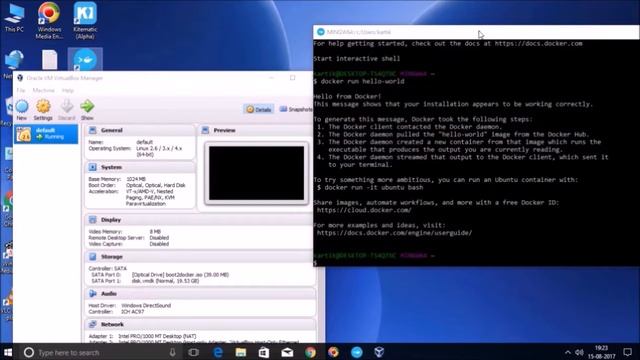The height and width of the screenshot is (360, 640).
Task: Click the taskbar clock and date
Action: point(602,352)
